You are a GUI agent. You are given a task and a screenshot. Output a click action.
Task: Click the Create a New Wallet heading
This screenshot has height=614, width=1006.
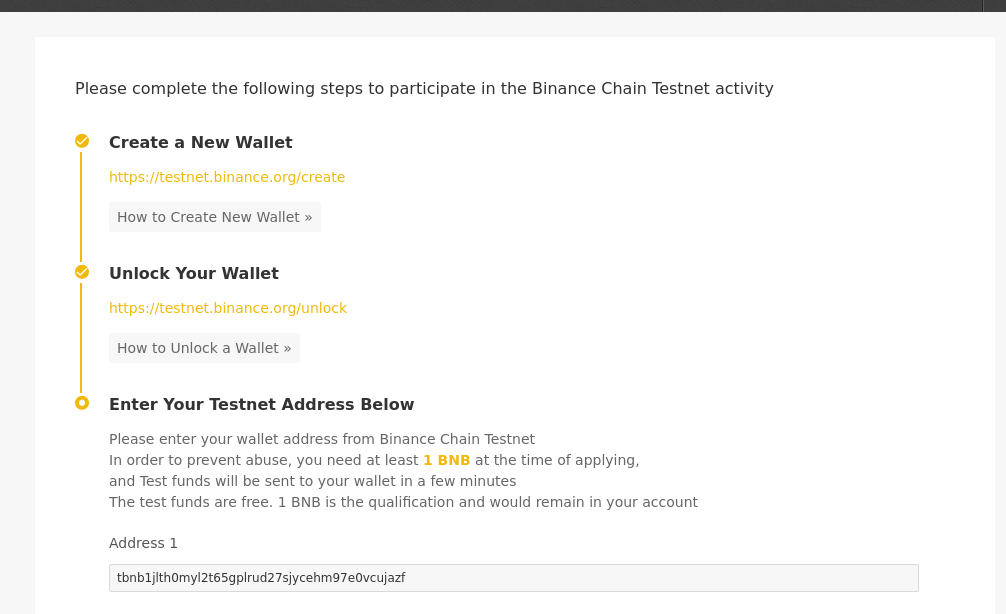click(x=200, y=142)
